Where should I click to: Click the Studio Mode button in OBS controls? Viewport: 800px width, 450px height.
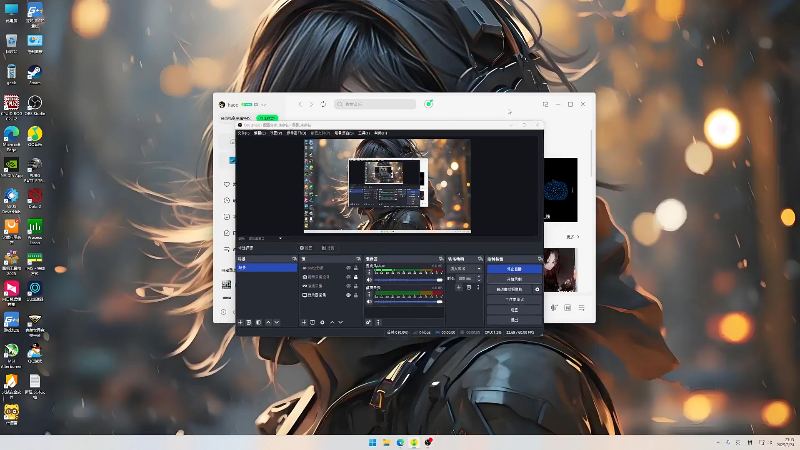coord(514,299)
